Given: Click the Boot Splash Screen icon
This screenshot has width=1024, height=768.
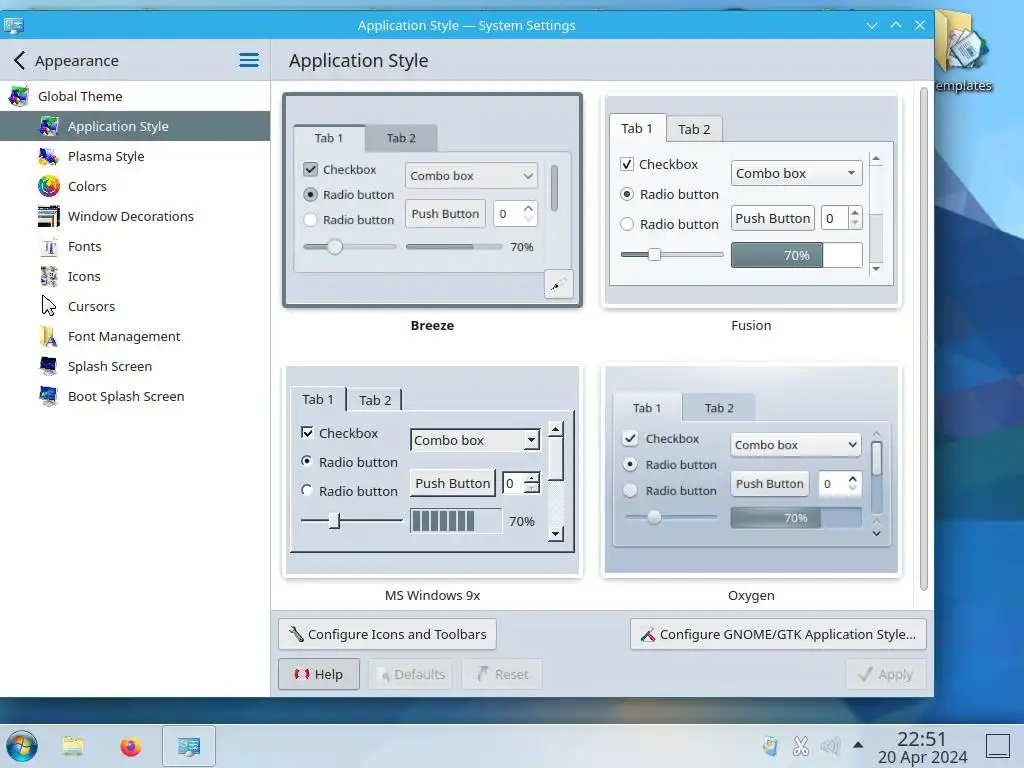Looking at the screenshot, I should click(49, 396).
